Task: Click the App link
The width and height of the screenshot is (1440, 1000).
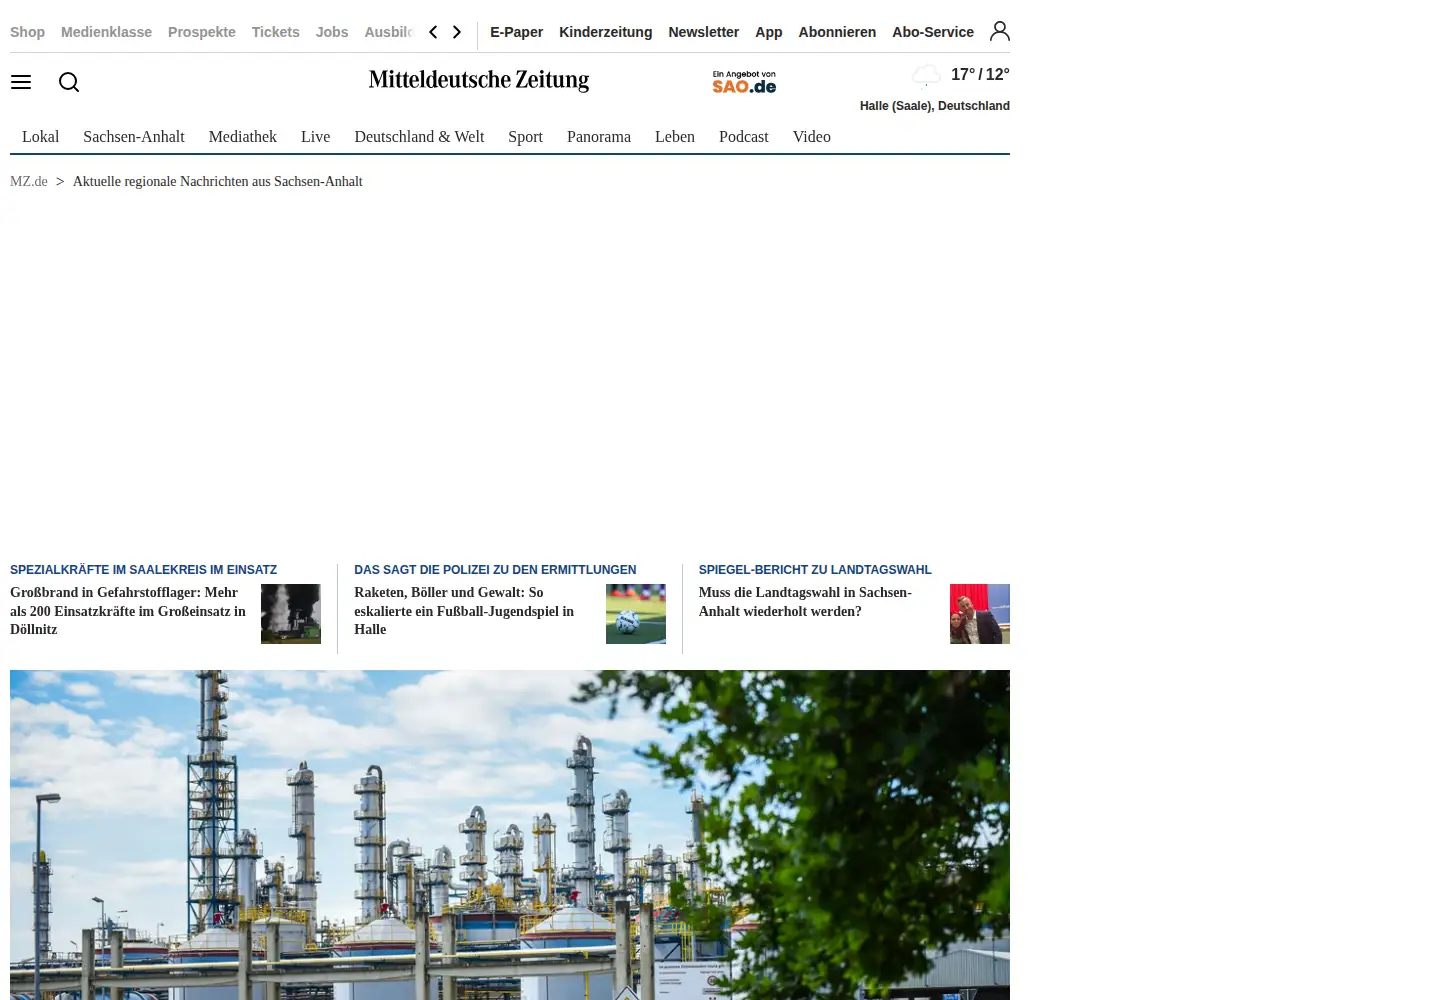Action: pos(768,32)
